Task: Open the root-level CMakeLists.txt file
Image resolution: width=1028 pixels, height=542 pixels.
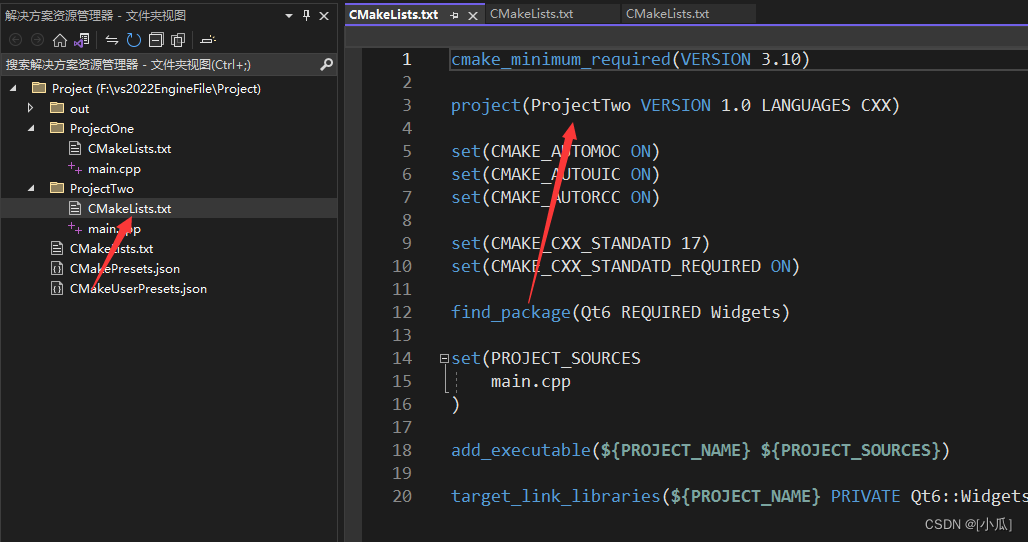Action: (x=111, y=248)
